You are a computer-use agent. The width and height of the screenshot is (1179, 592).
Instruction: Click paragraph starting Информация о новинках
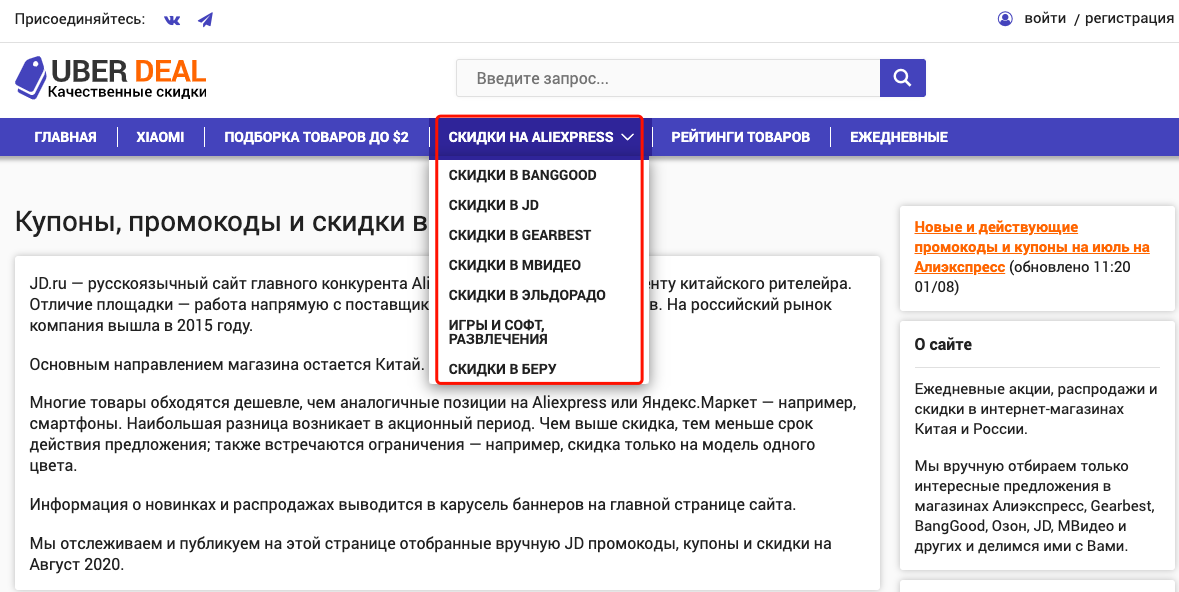click(413, 505)
